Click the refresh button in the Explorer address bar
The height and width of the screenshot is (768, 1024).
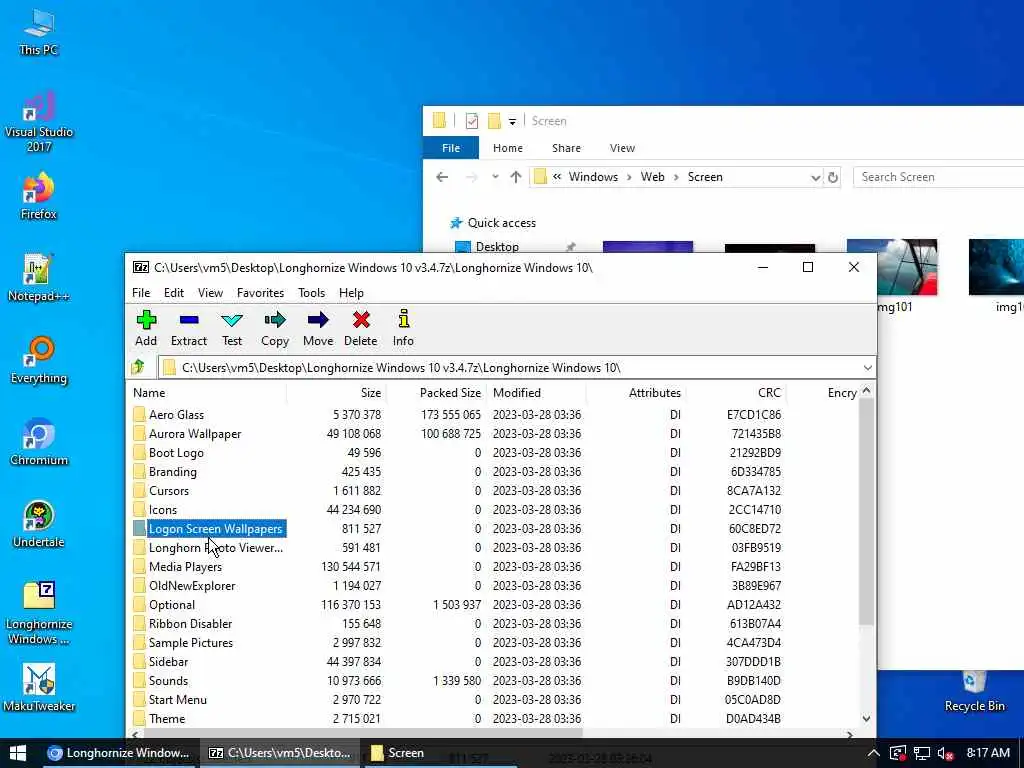pyautogui.click(x=833, y=177)
